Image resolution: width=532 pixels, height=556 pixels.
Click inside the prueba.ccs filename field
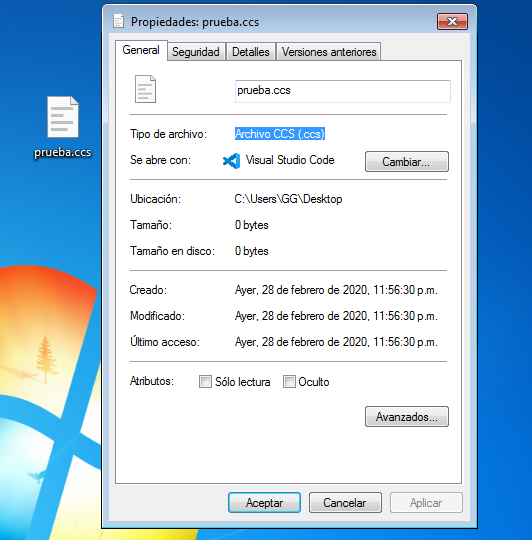(343, 91)
